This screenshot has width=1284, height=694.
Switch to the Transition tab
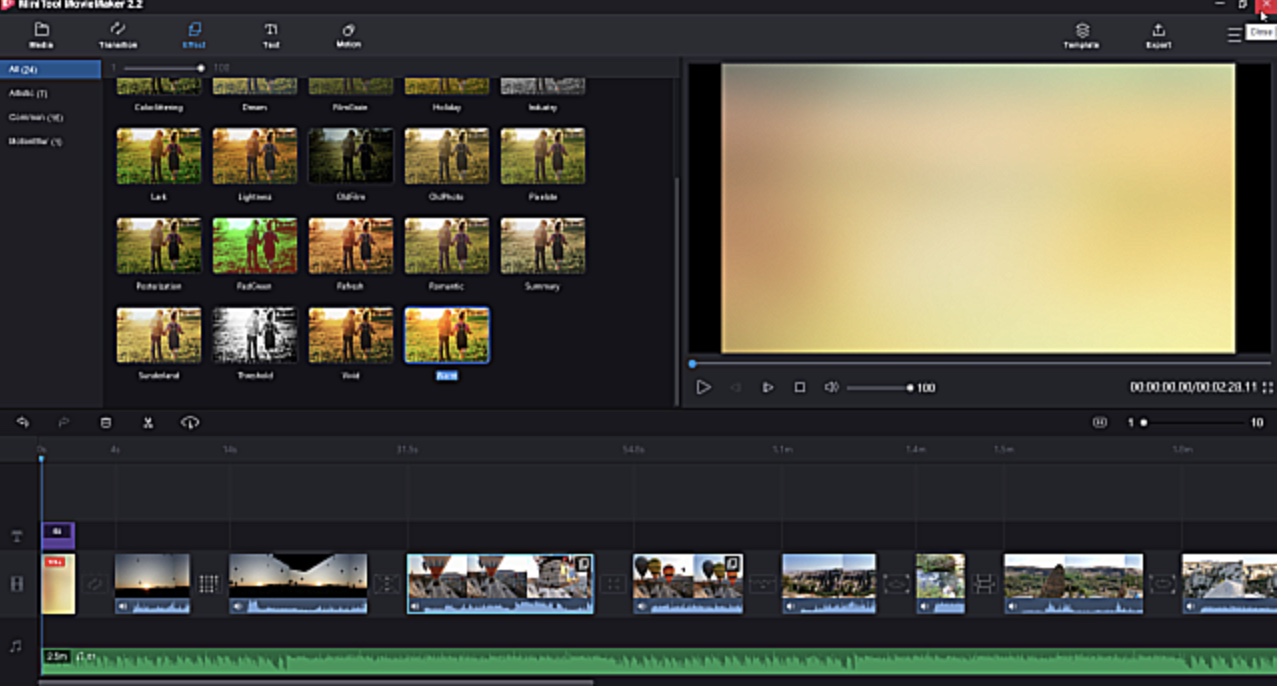pyautogui.click(x=118, y=35)
